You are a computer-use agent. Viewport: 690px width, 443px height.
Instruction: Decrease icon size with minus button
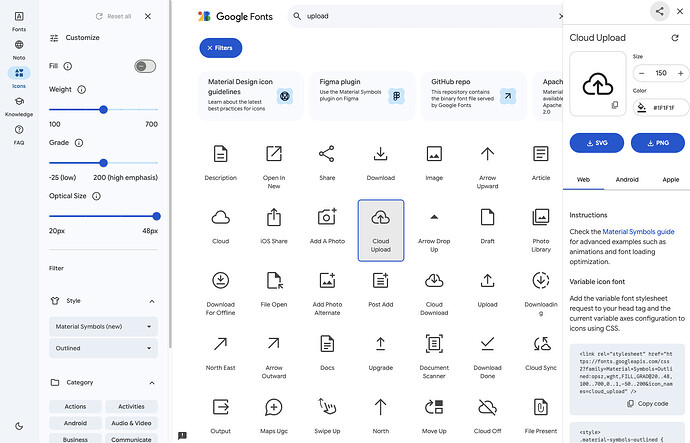click(642, 73)
